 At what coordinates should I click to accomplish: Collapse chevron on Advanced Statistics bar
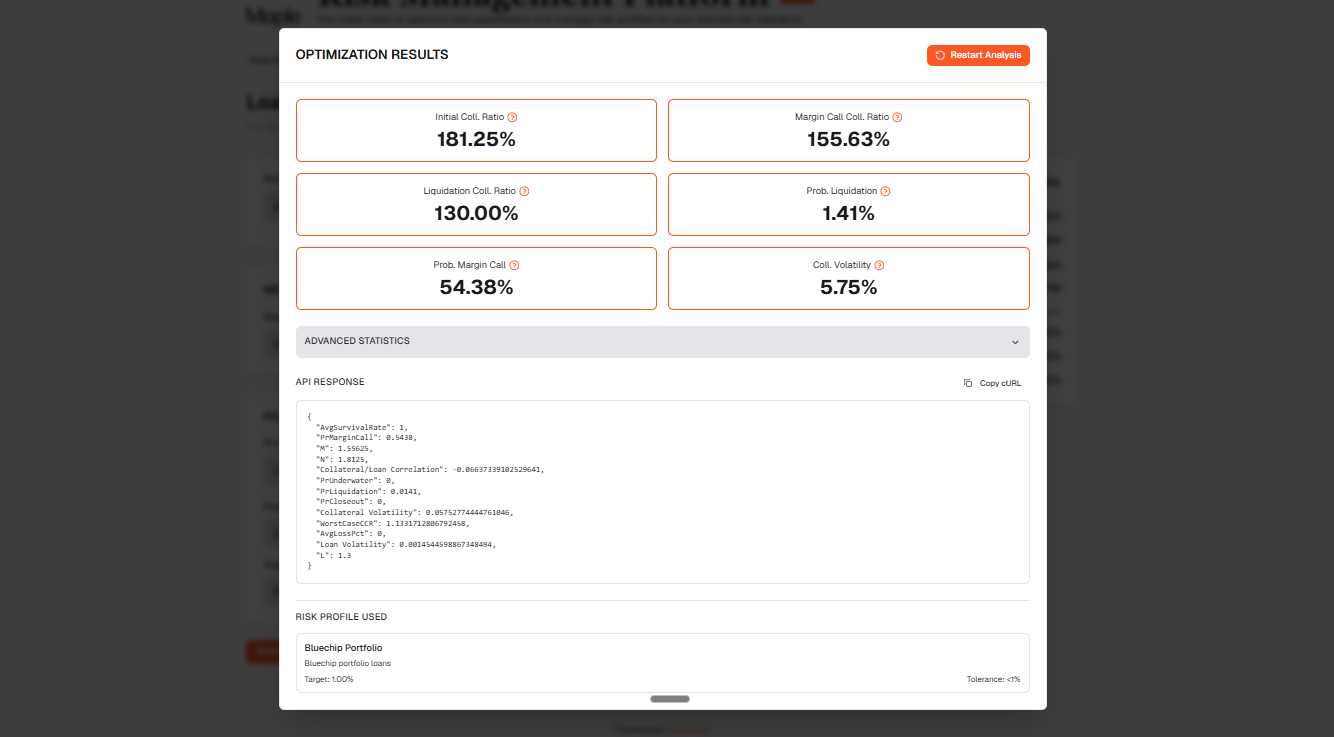[1014, 341]
